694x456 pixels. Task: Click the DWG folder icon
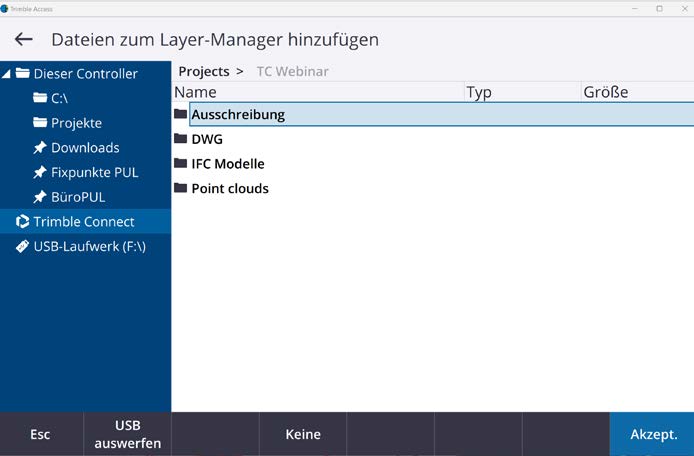click(x=181, y=139)
